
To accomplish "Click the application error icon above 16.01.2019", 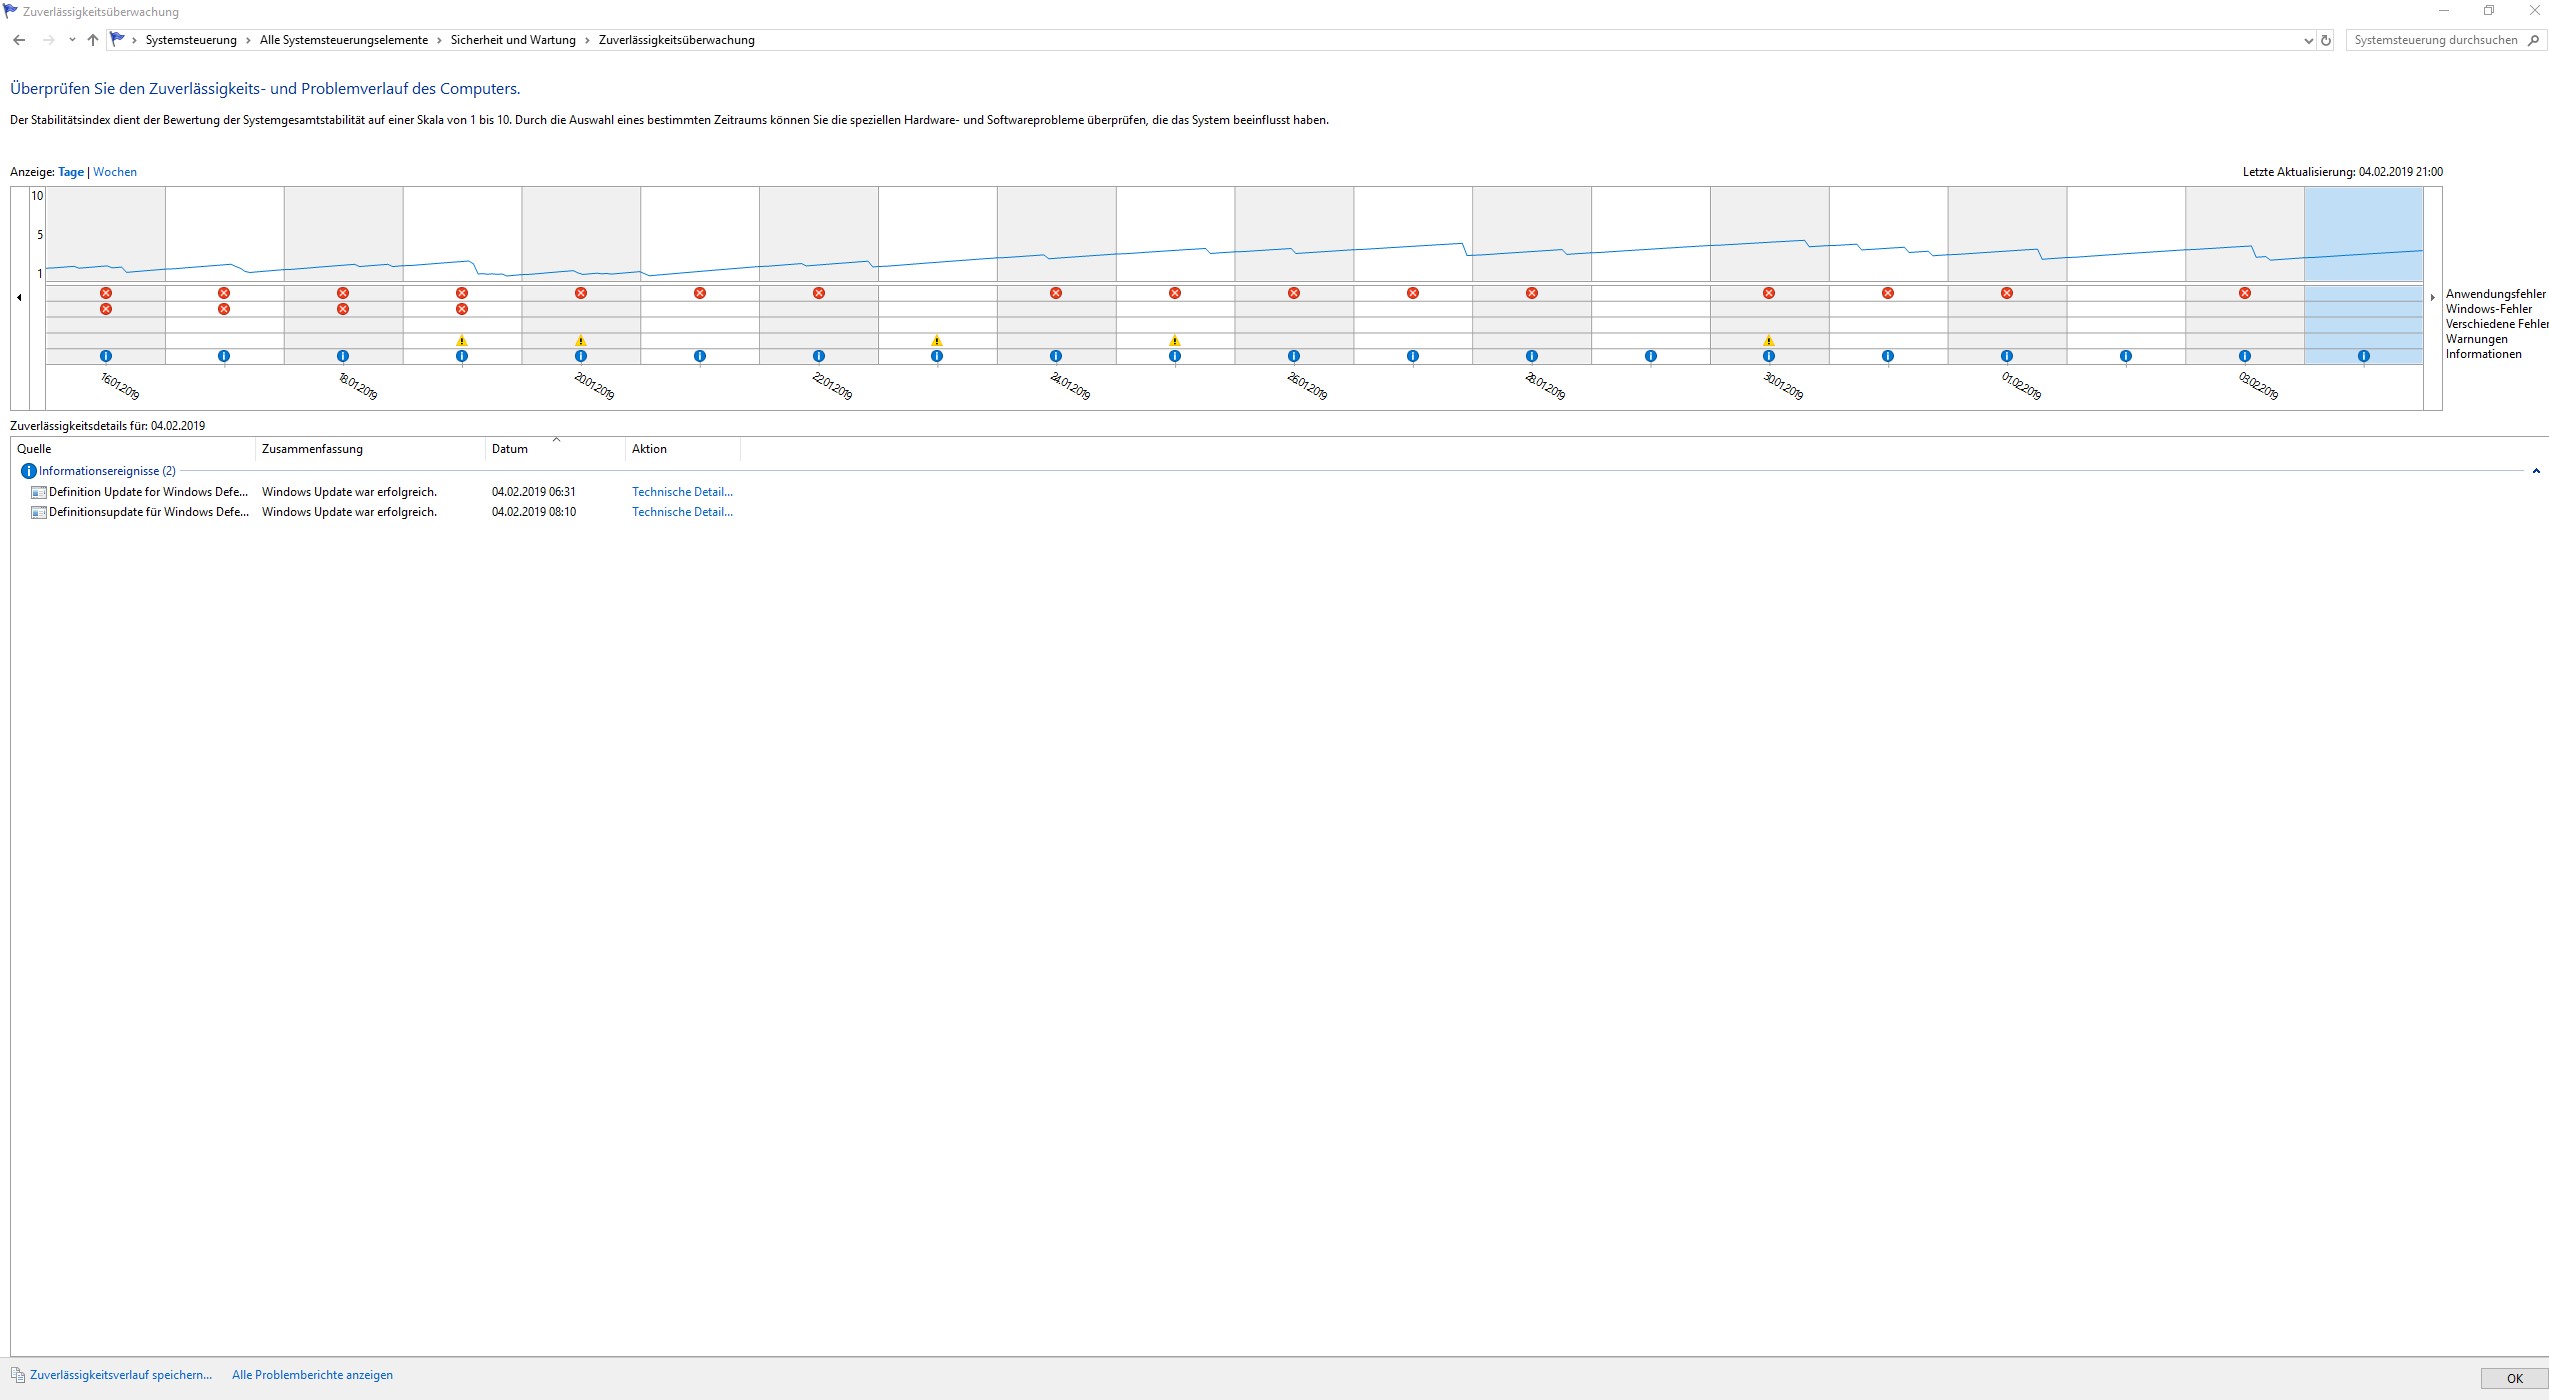I will (x=106, y=293).
